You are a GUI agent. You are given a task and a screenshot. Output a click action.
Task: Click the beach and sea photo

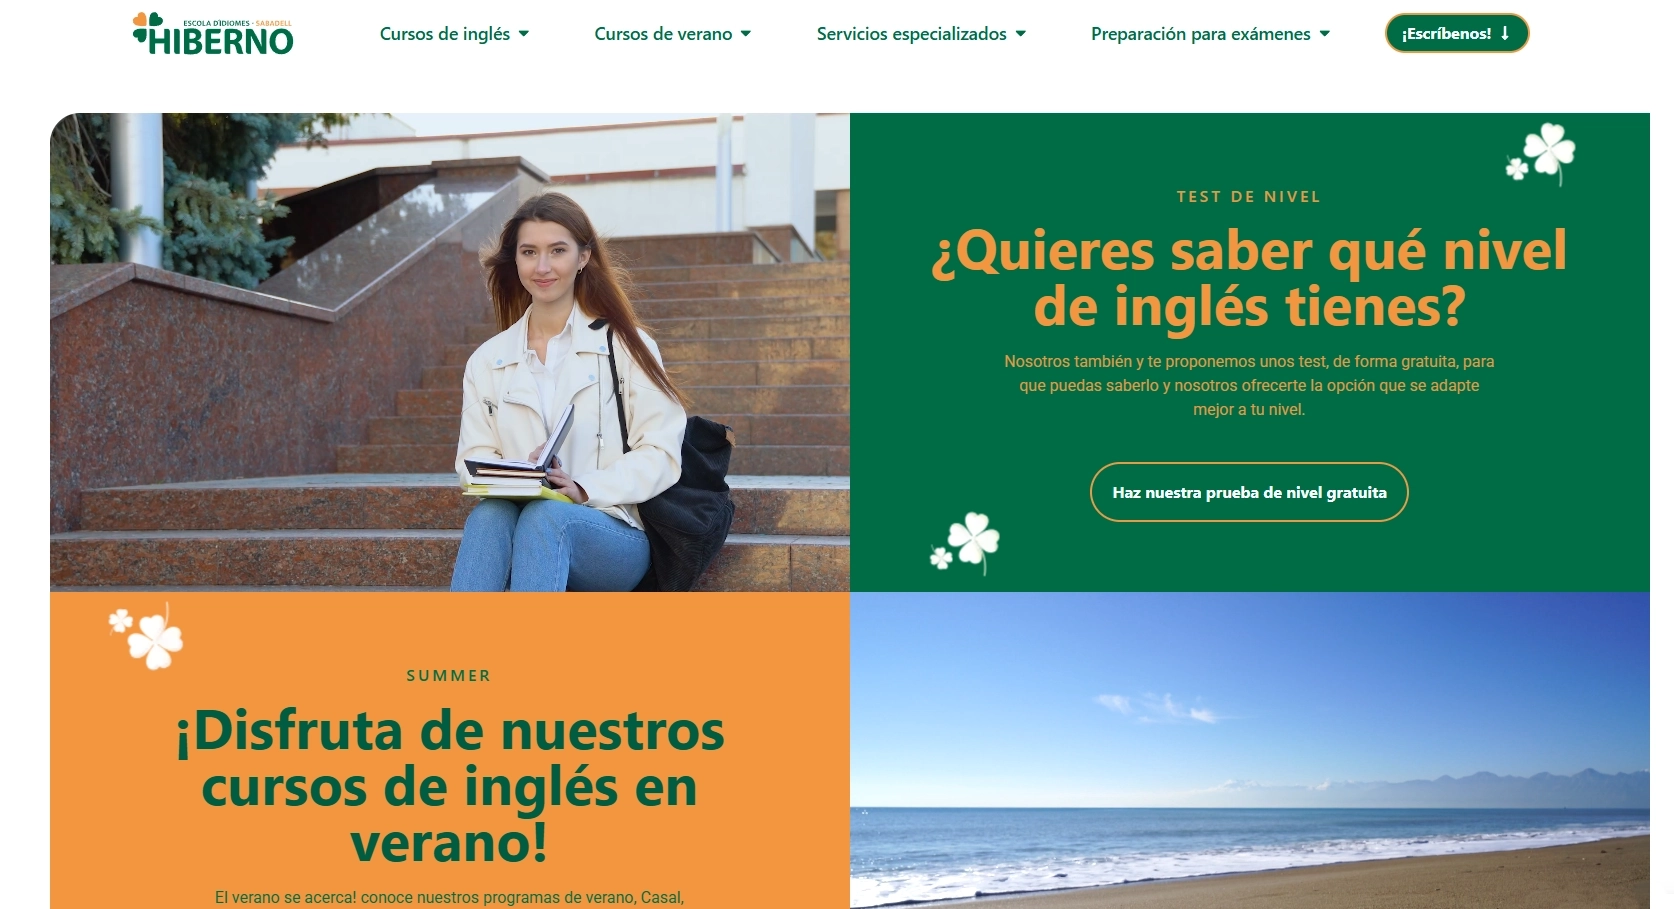(1250, 750)
